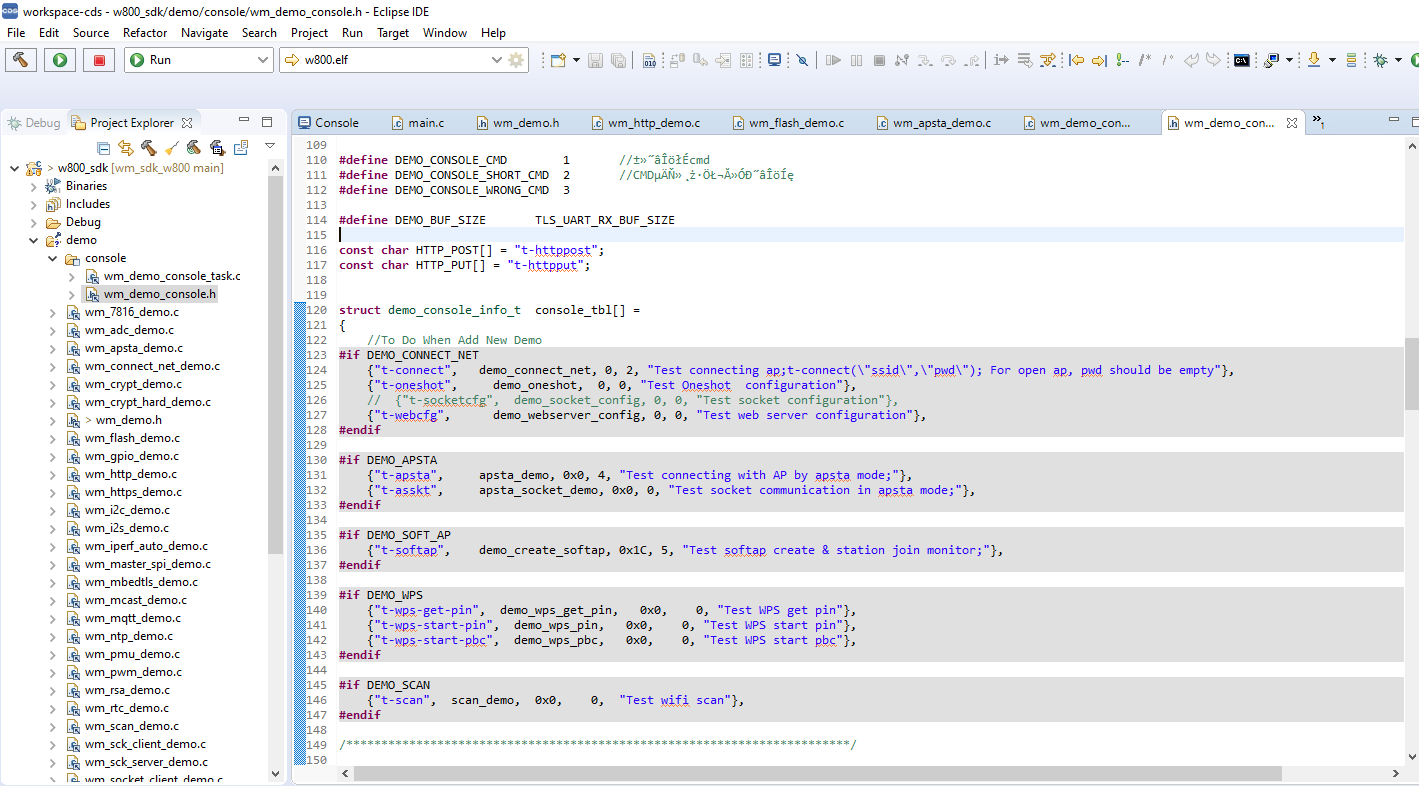Click the red Stop button in launch bar

(x=98, y=60)
